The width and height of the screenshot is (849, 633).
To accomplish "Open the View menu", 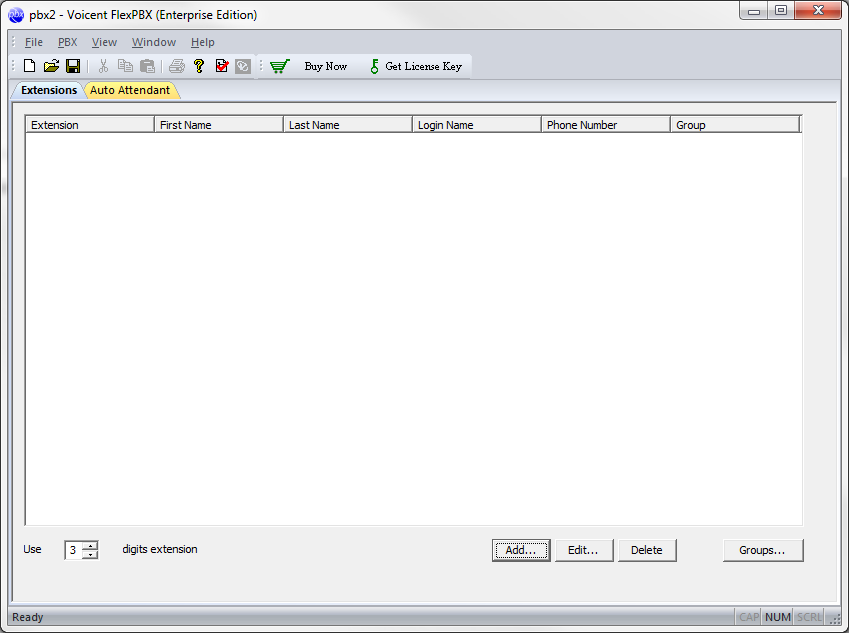I will (104, 42).
